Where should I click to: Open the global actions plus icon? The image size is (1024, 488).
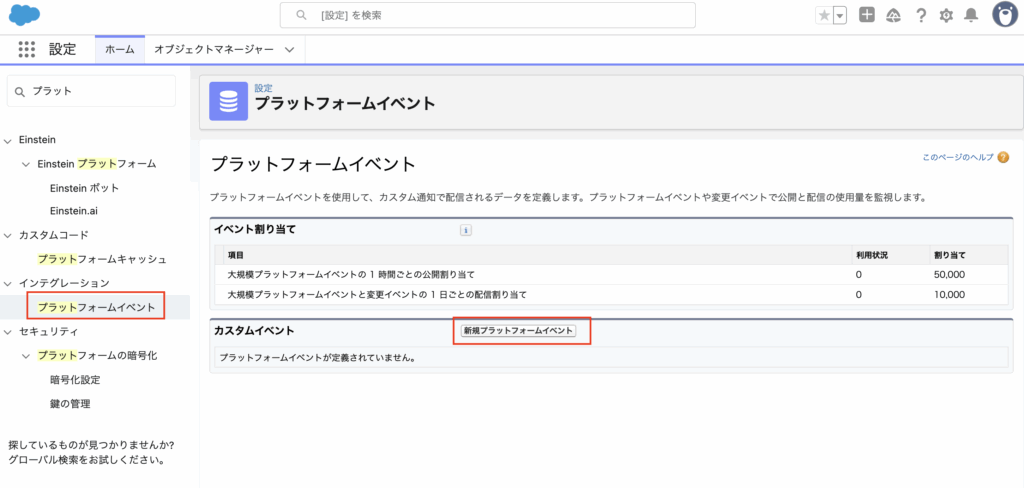pyautogui.click(x=867, y=15)
